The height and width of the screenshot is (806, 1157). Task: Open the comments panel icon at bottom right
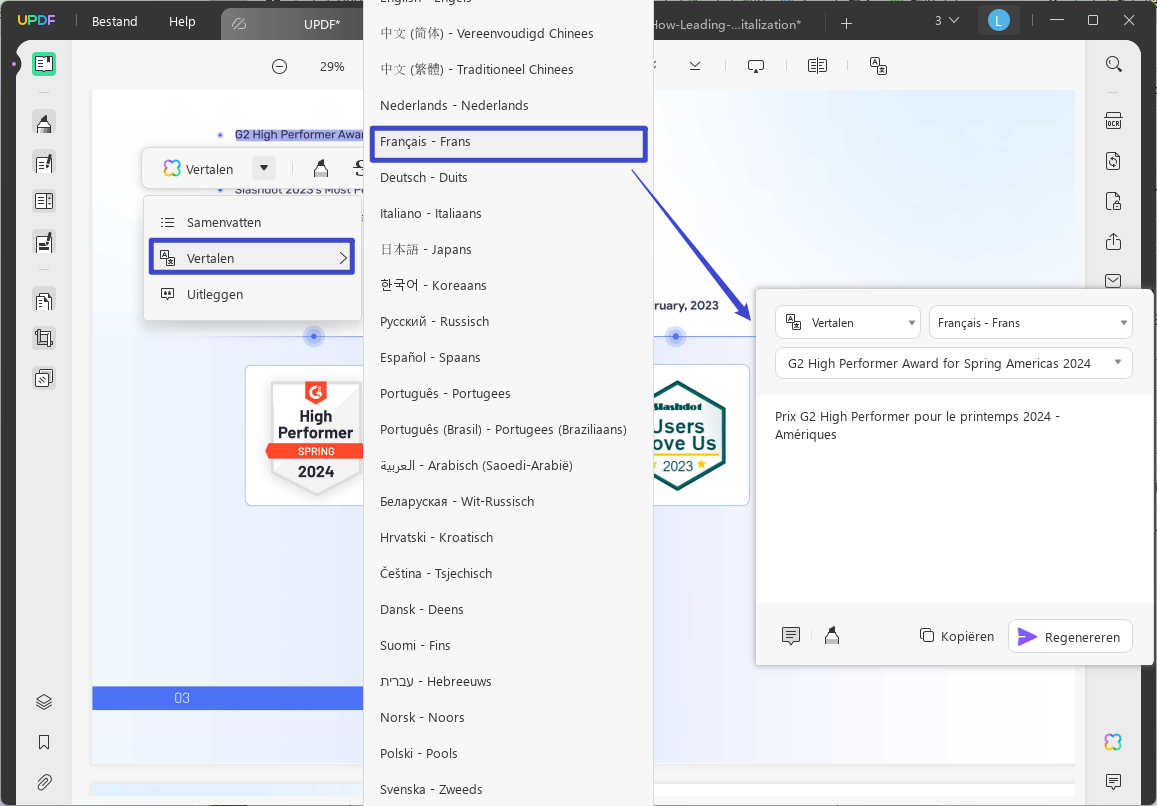pos(1113,781)
